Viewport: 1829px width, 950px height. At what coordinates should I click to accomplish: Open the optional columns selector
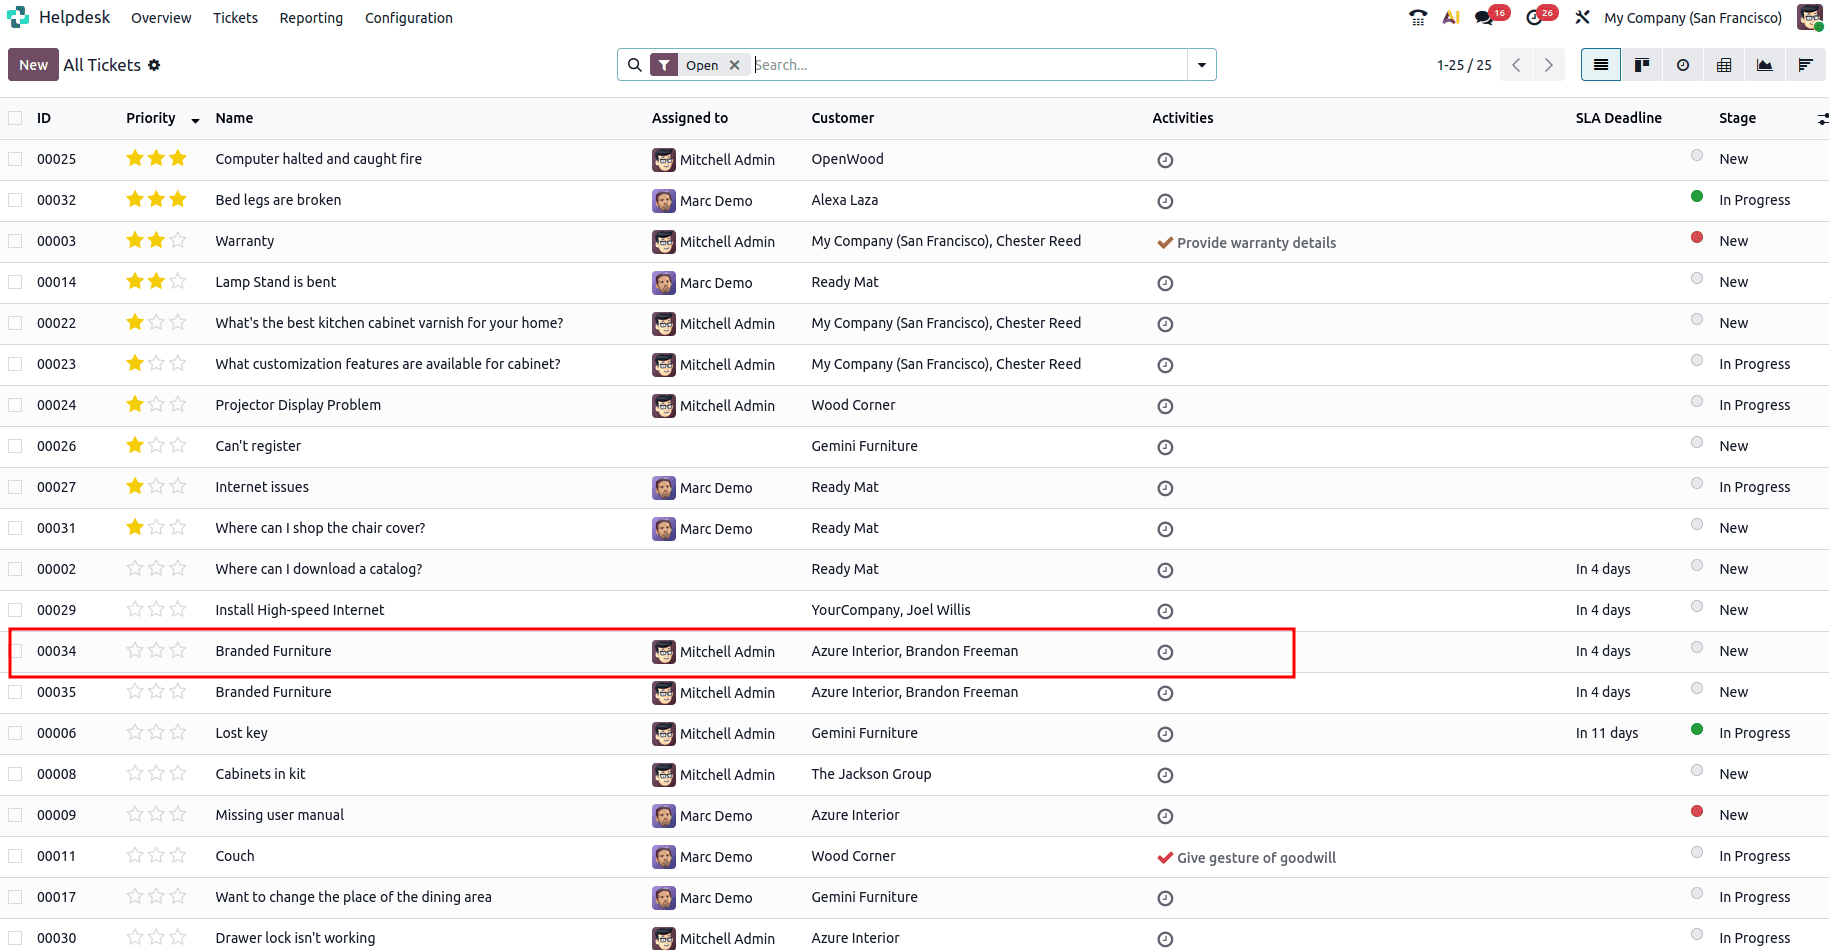pos(1822,118)
